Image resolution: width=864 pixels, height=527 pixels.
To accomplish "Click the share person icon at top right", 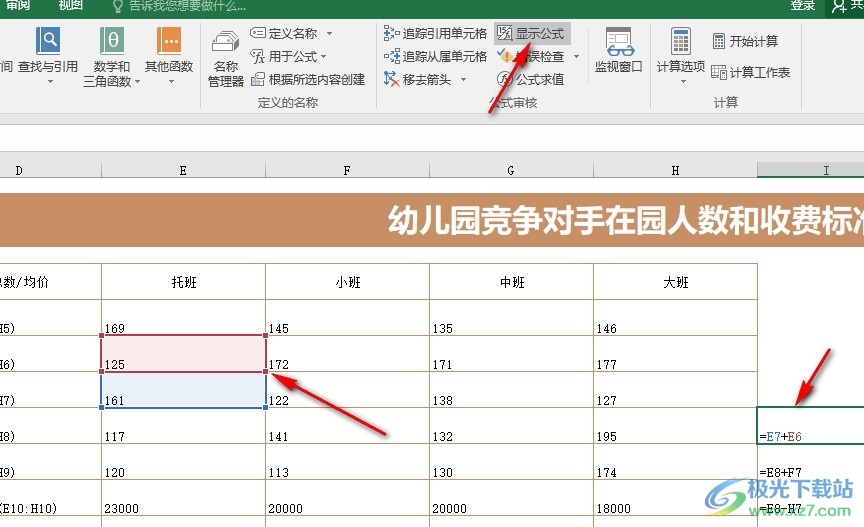I will pos(840,6).
